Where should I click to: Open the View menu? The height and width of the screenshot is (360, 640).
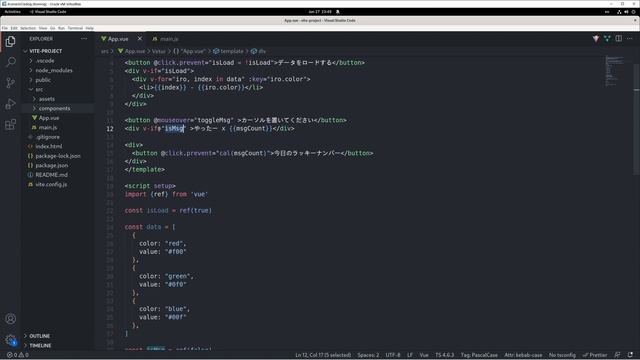click(x=43, y=28)
